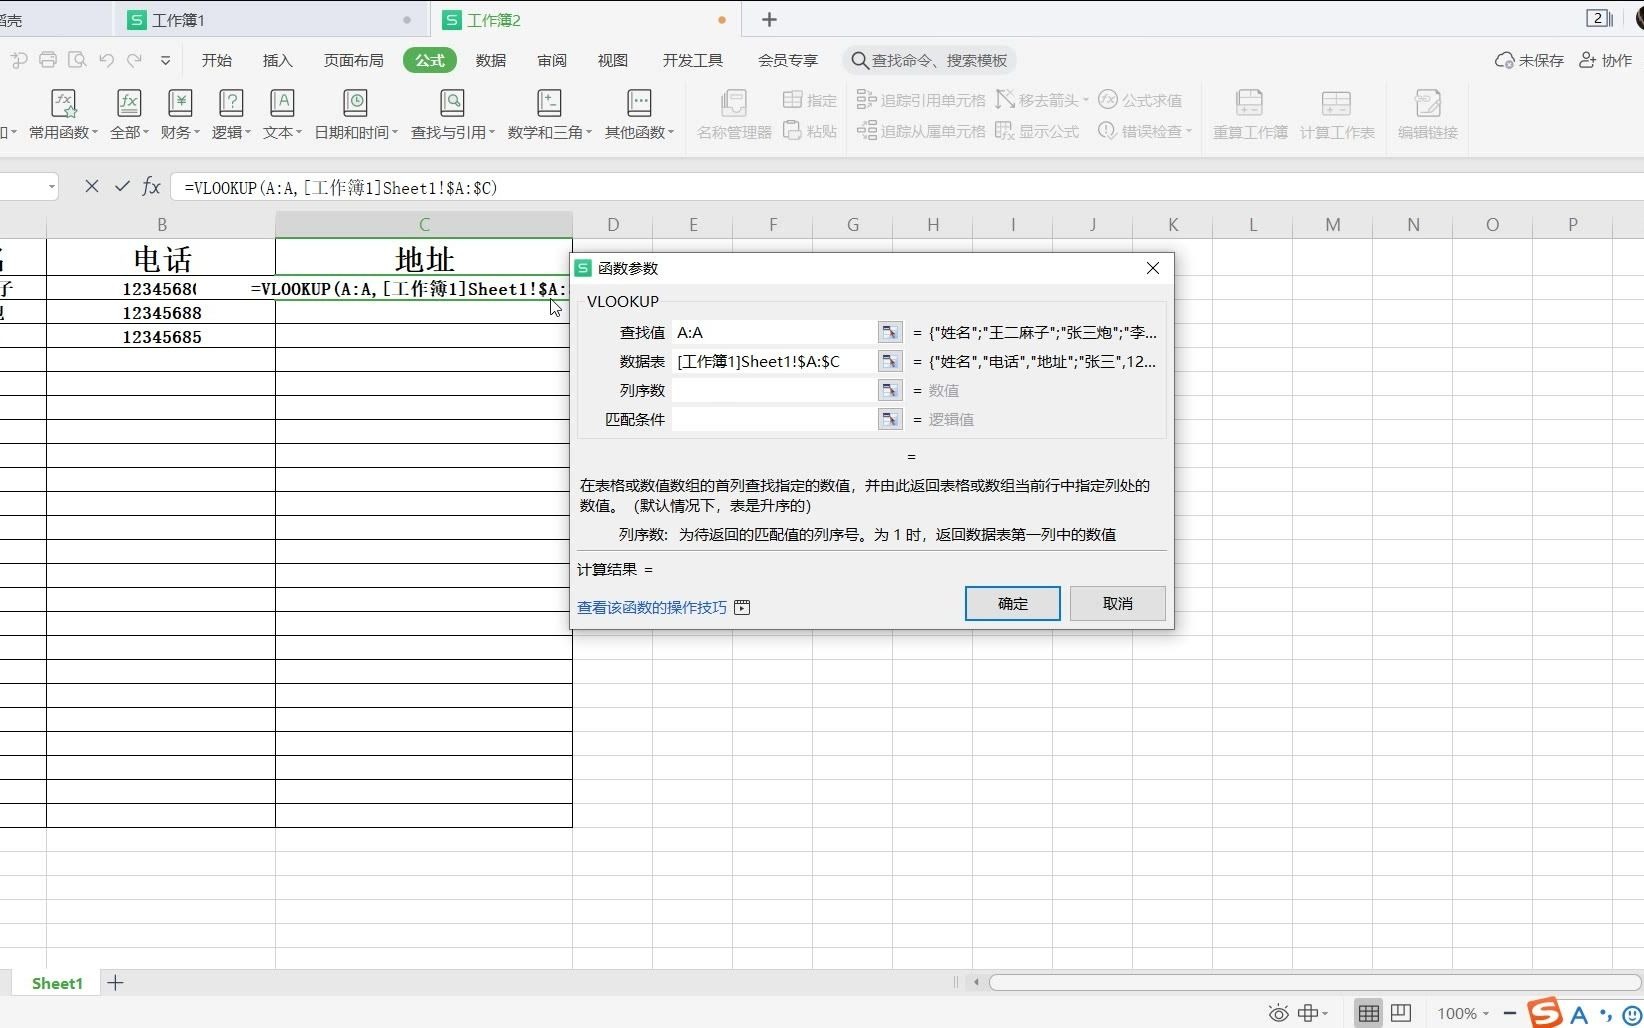
Task: Switch to the 页面布局 ribbon tab
Action: pyautogui.click(x=353, y=60)
